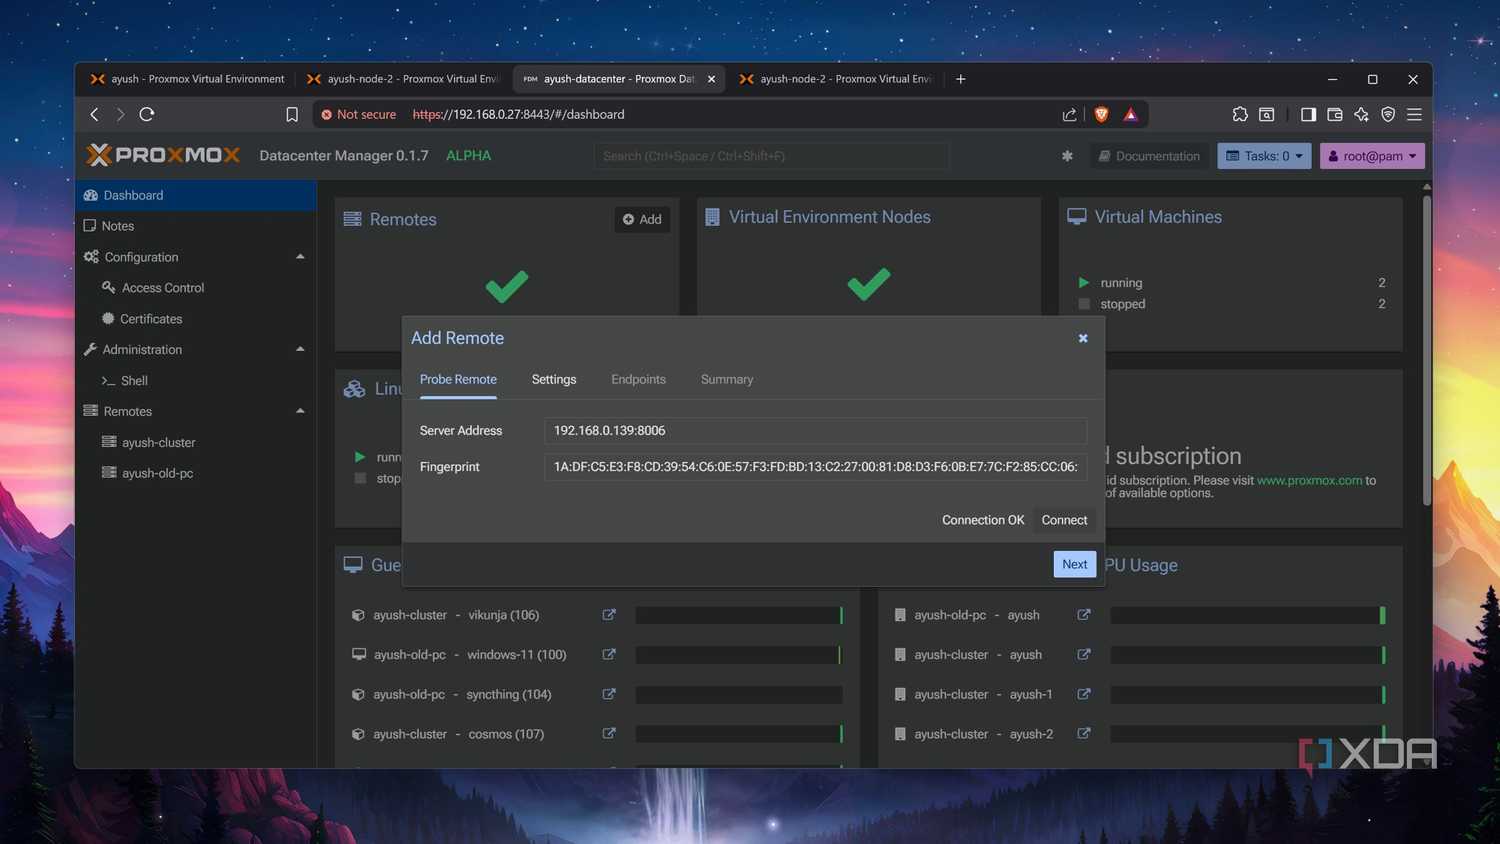Bookmark this page icon
Viewport: 1500px width, 844px height.
[292, 115]
